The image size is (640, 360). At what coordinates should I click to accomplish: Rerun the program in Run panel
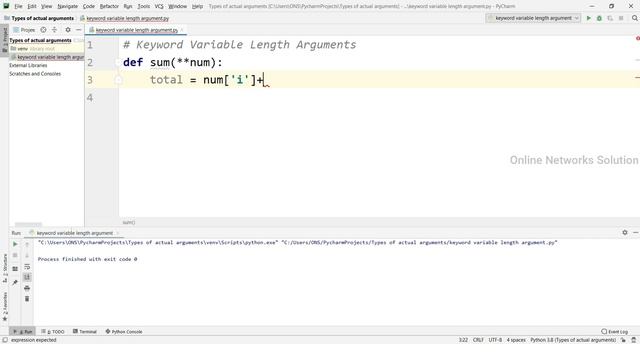point(15,244)
